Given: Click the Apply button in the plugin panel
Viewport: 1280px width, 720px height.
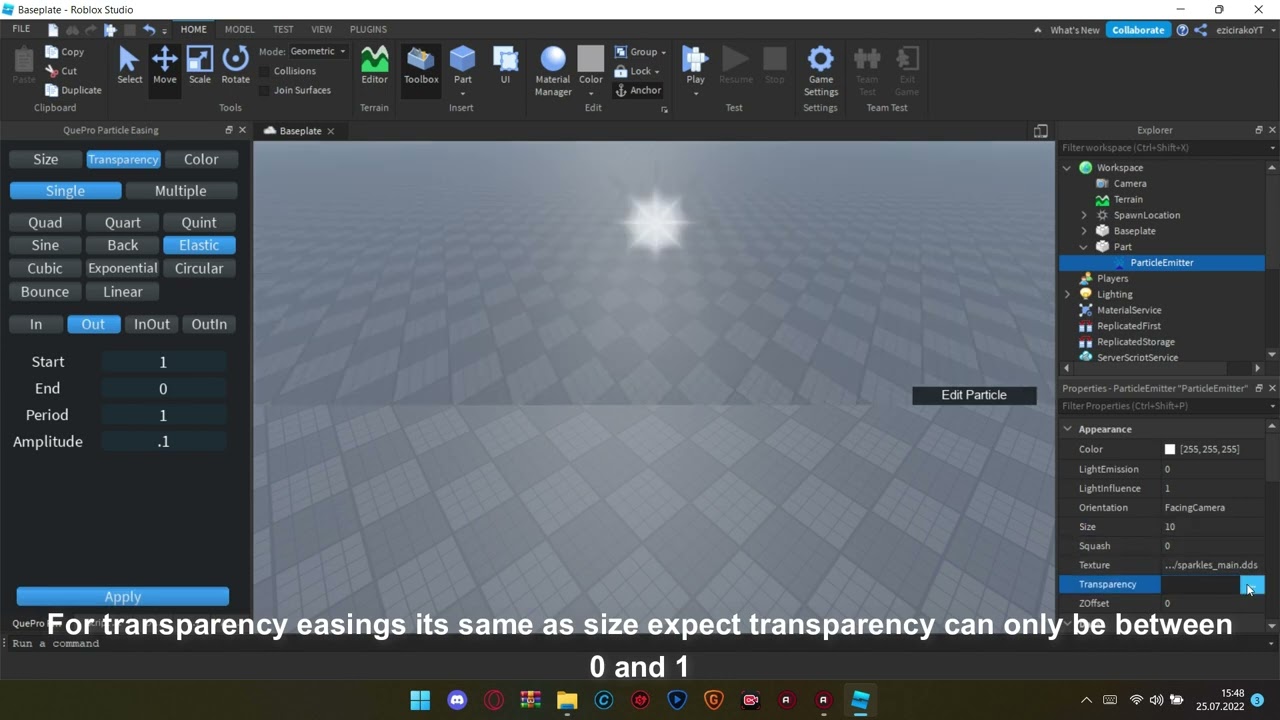Looking at the screenshot, I should [x=123, y=597].
